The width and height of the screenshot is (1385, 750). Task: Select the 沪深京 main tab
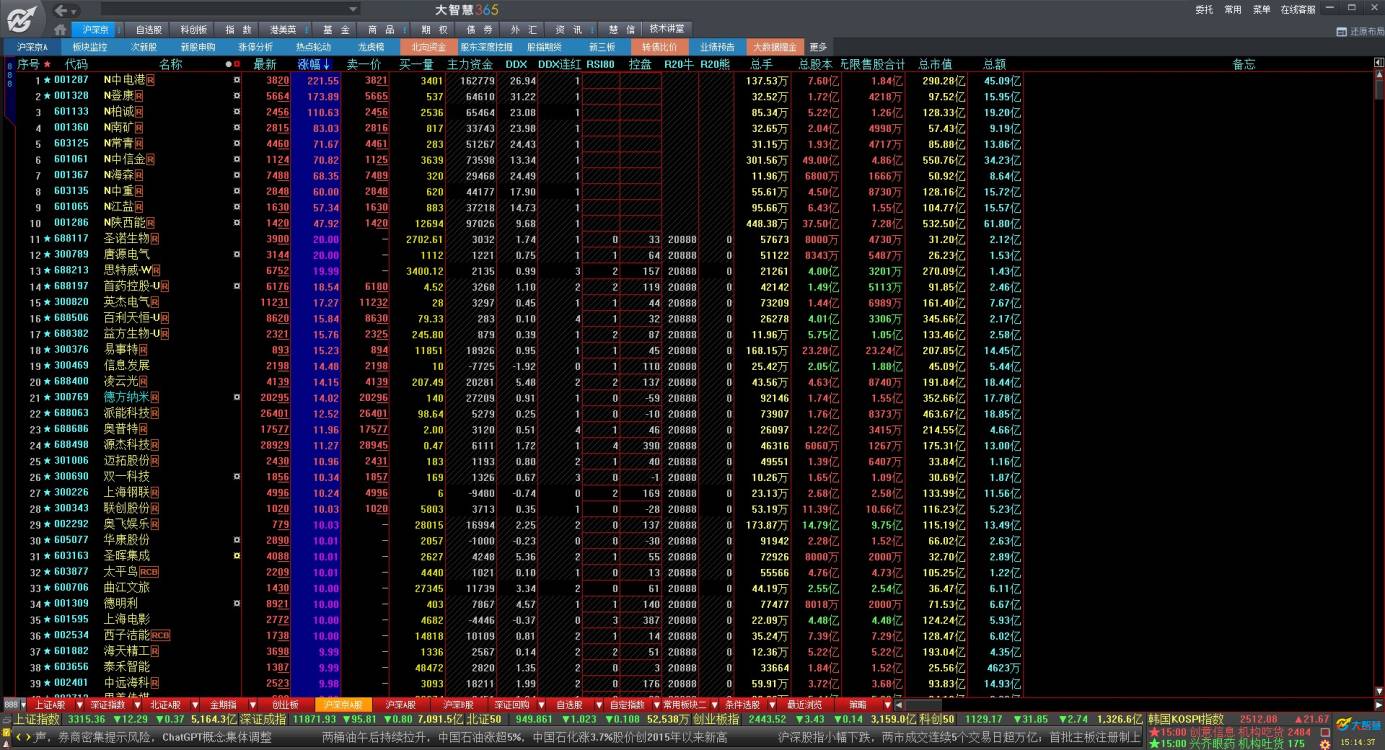(x=97, y=30)
